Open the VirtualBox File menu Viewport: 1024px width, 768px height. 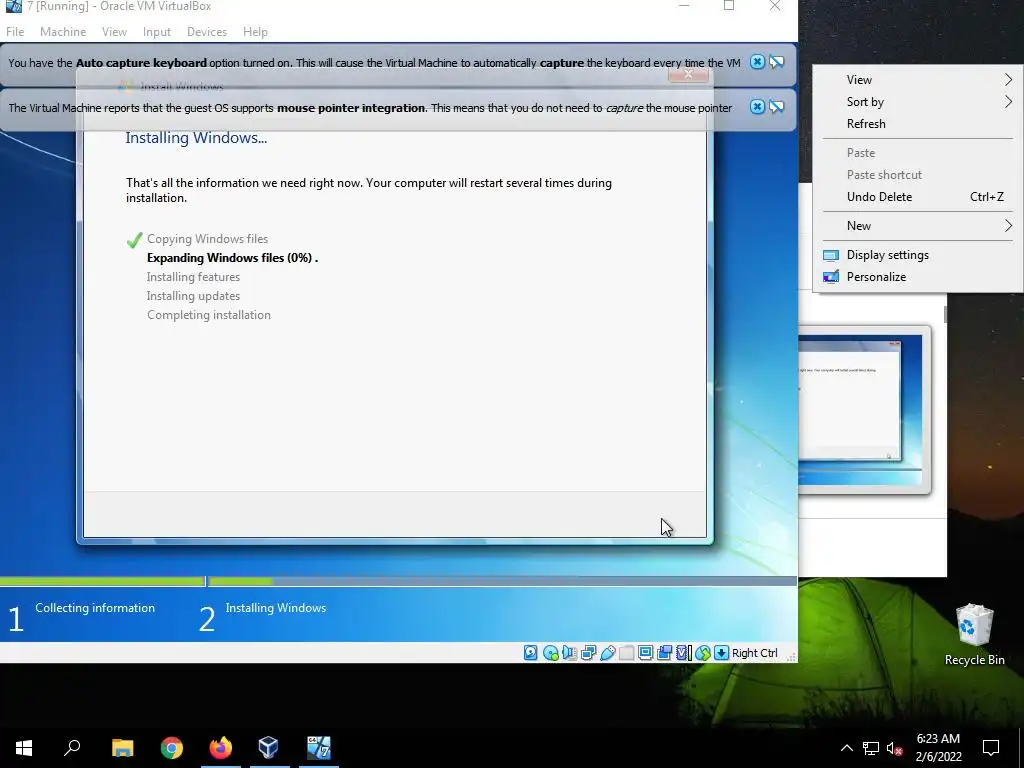15,31
